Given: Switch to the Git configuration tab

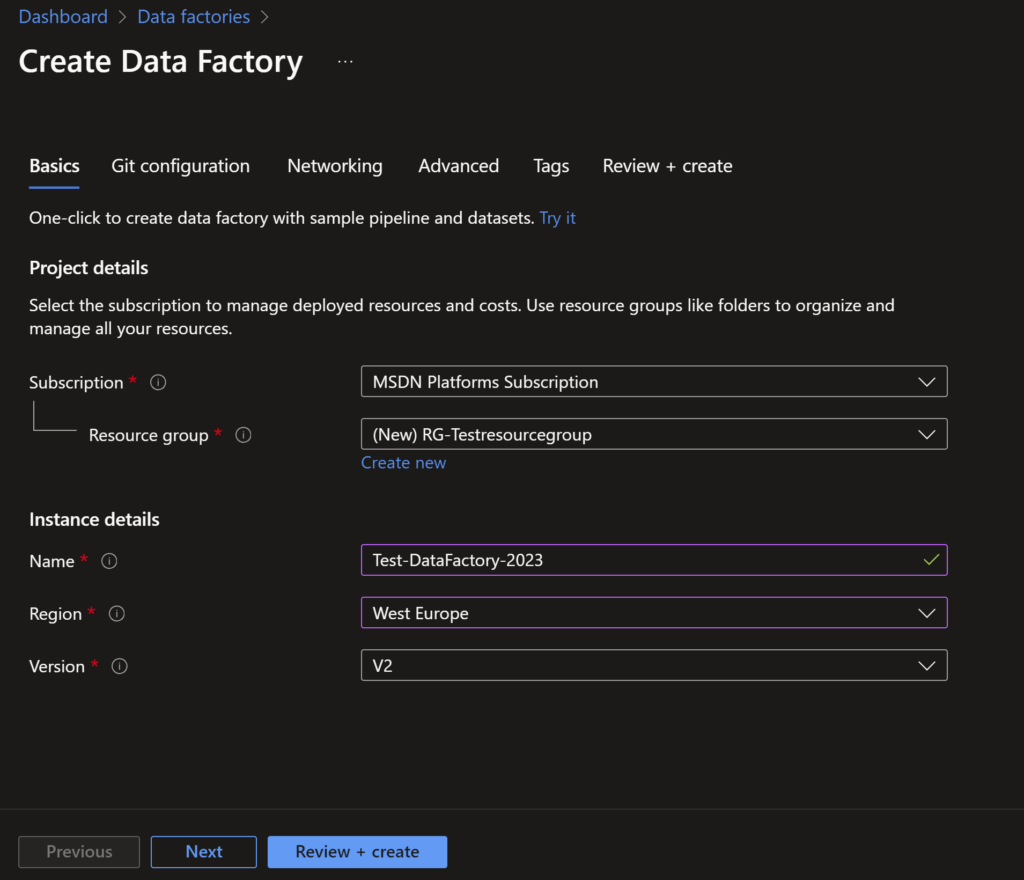Looking at the screenshot, I should 180,166.
